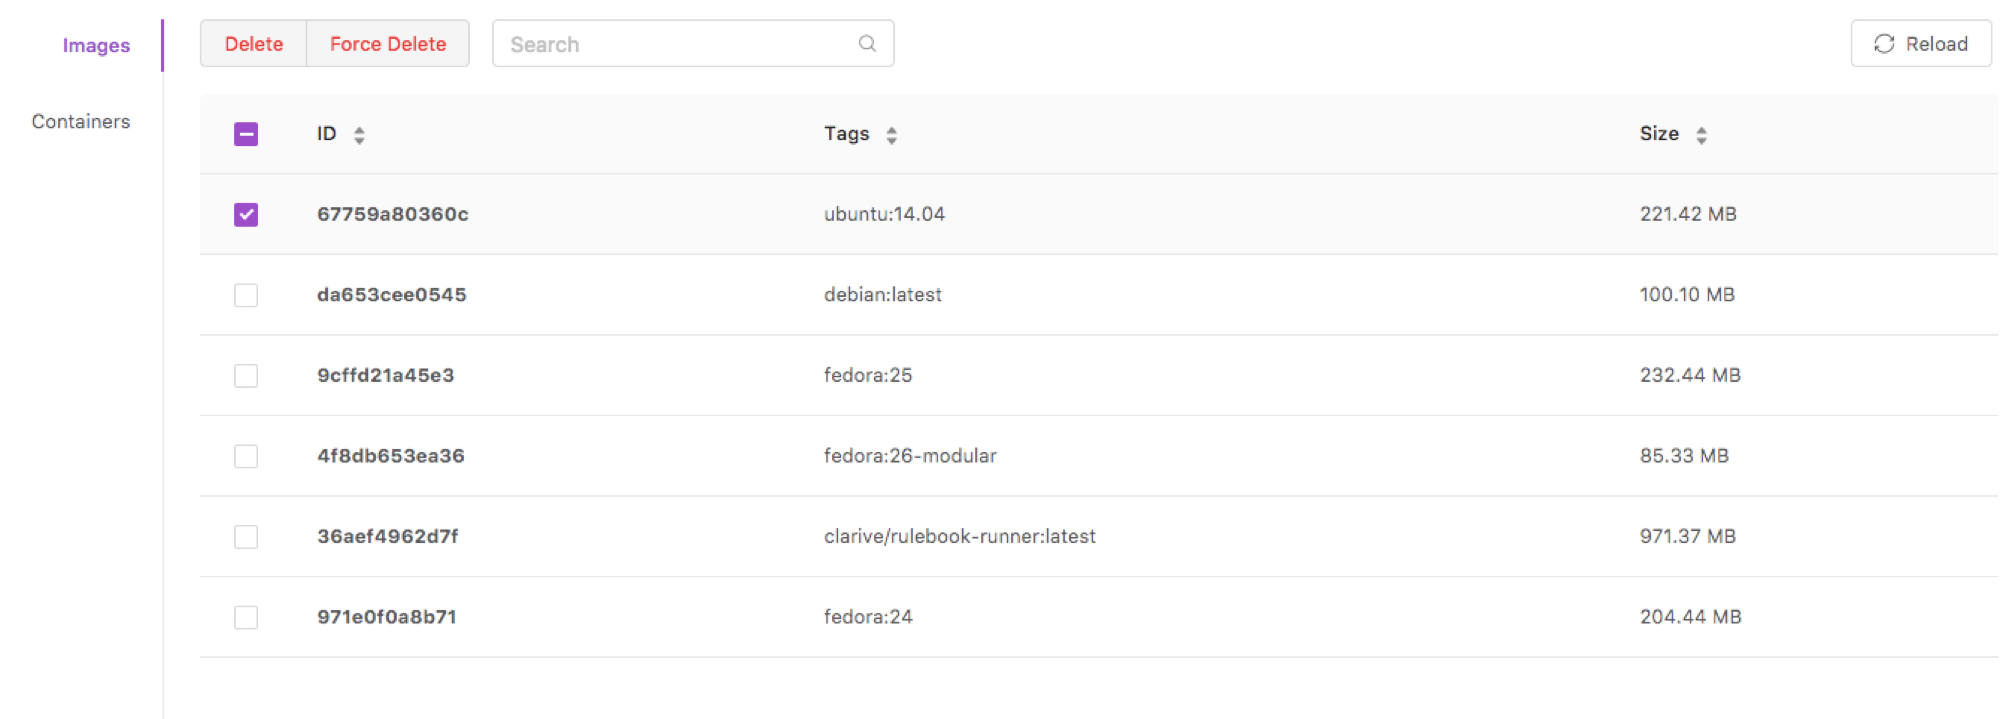Click the ubuntu:14.04 tag
This screenshot has width=2000, height=719.
884,214
